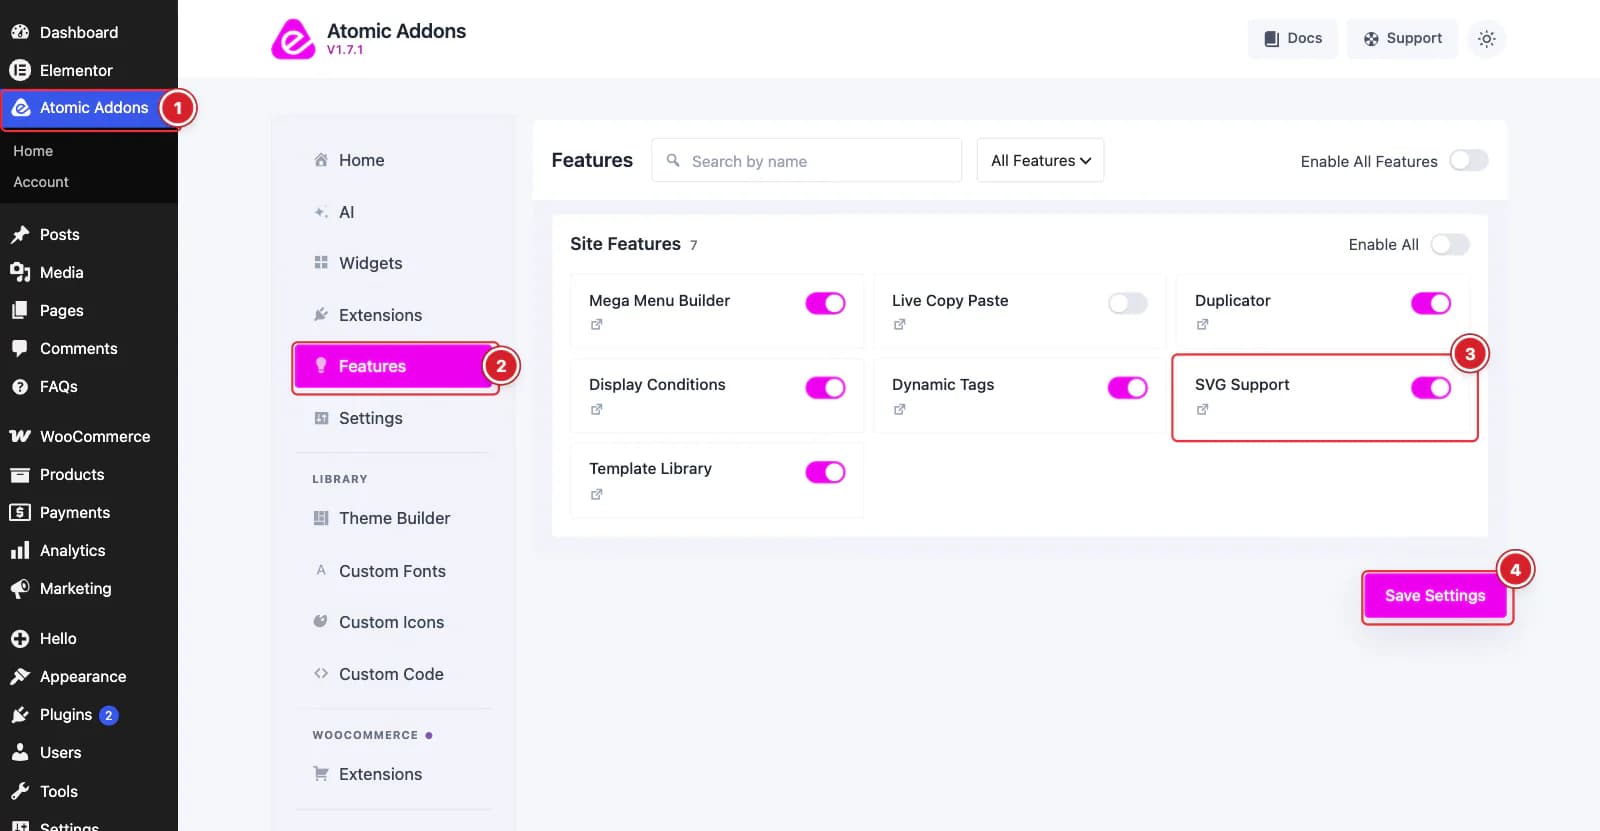Click the WooCommerce icon in admin sidebar
The width and height of the screenshot is (1600, 831).
coord(20,436)
